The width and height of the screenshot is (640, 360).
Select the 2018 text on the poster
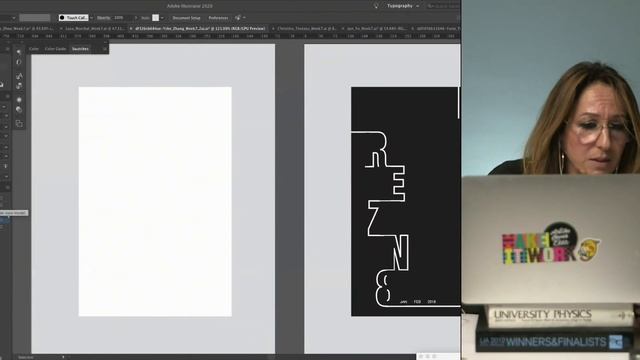pyautogui.click(x=431, y=302)
